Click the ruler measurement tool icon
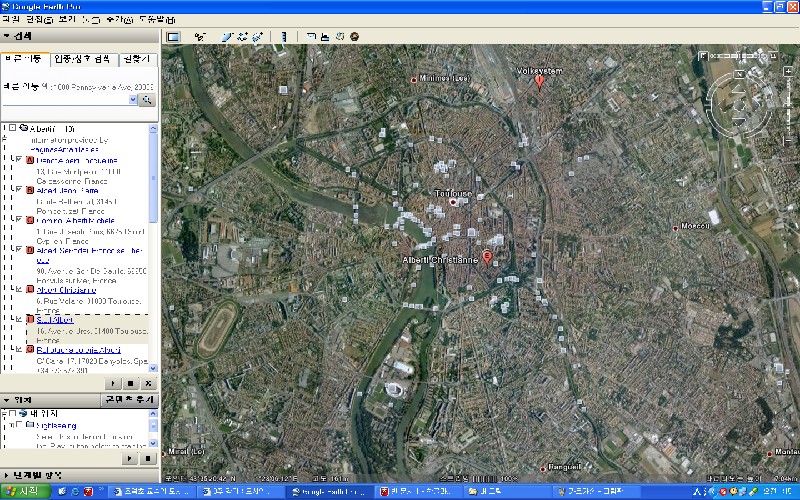The width and height of the screenshot is (800, 500). click(284, 37)
